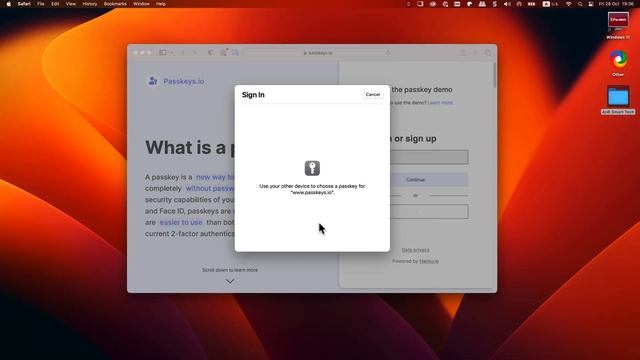Open the blue folder on the desktop
This screenshot has width=640, height=360.
[x=618, y=97]
